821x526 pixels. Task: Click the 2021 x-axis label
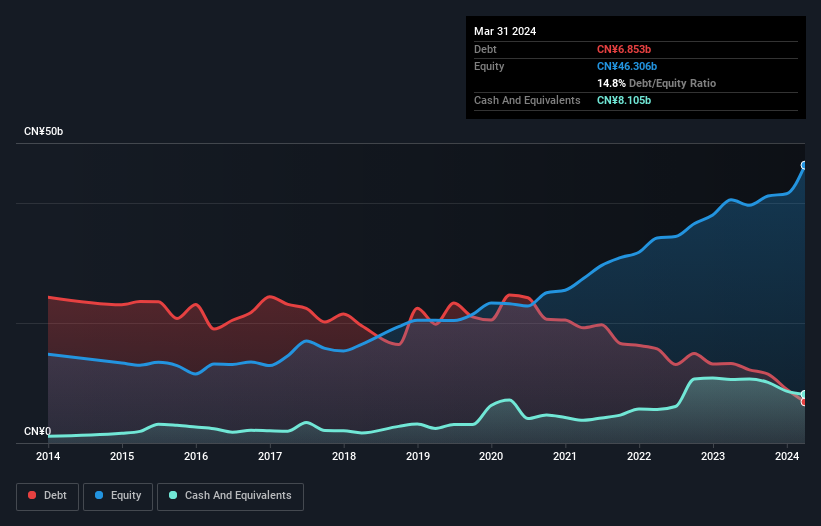click(565, 456)
